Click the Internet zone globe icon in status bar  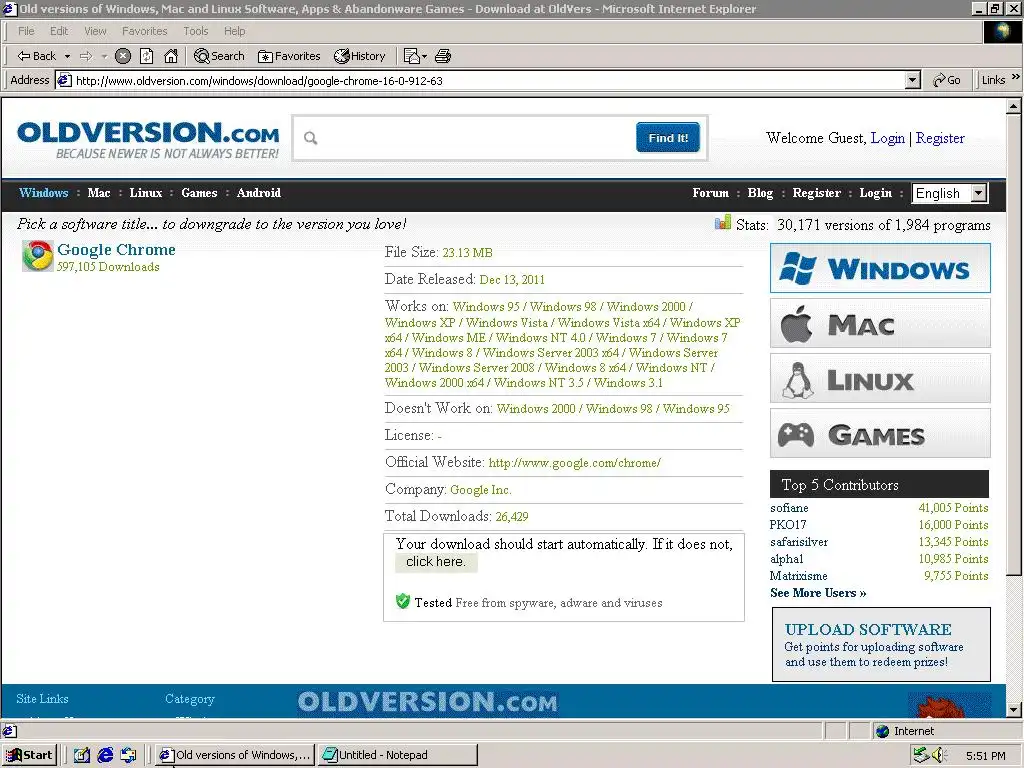click(882, 731)
